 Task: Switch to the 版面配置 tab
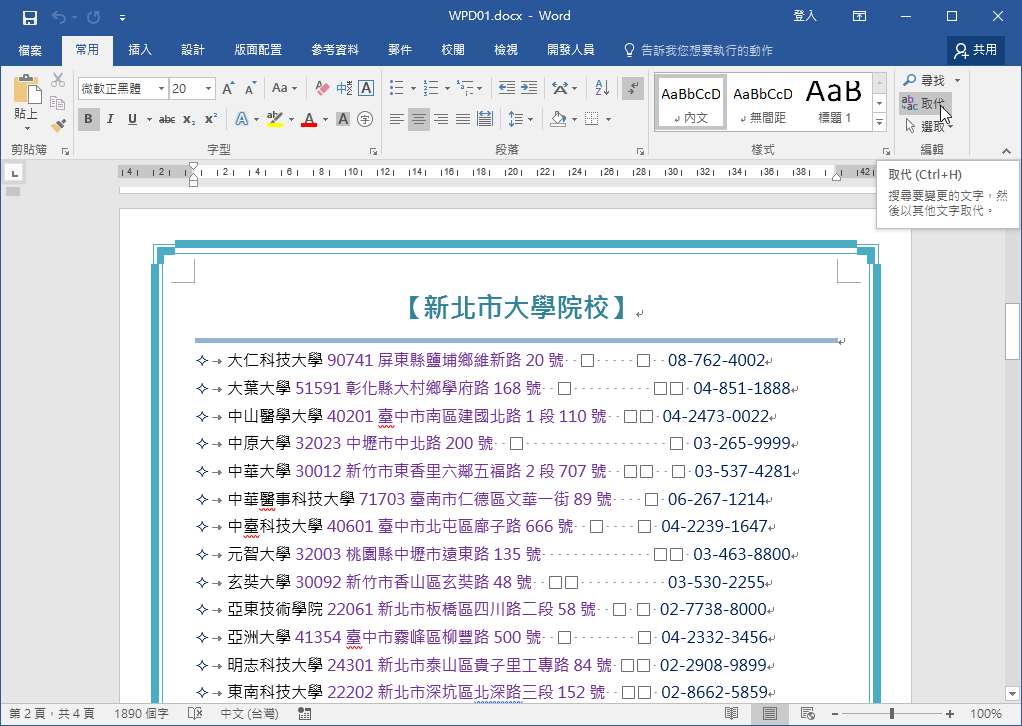[258, 50]
